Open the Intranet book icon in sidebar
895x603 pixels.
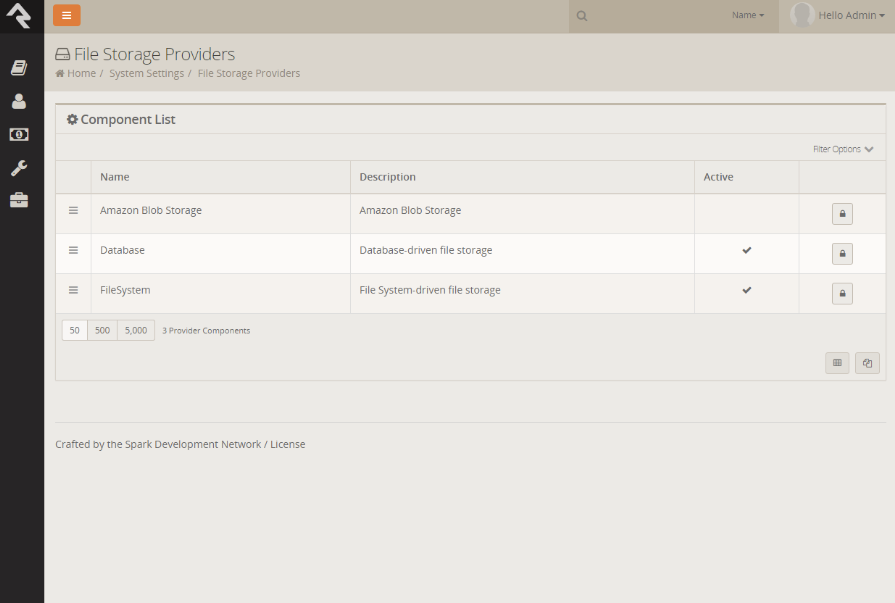point(19,68)
